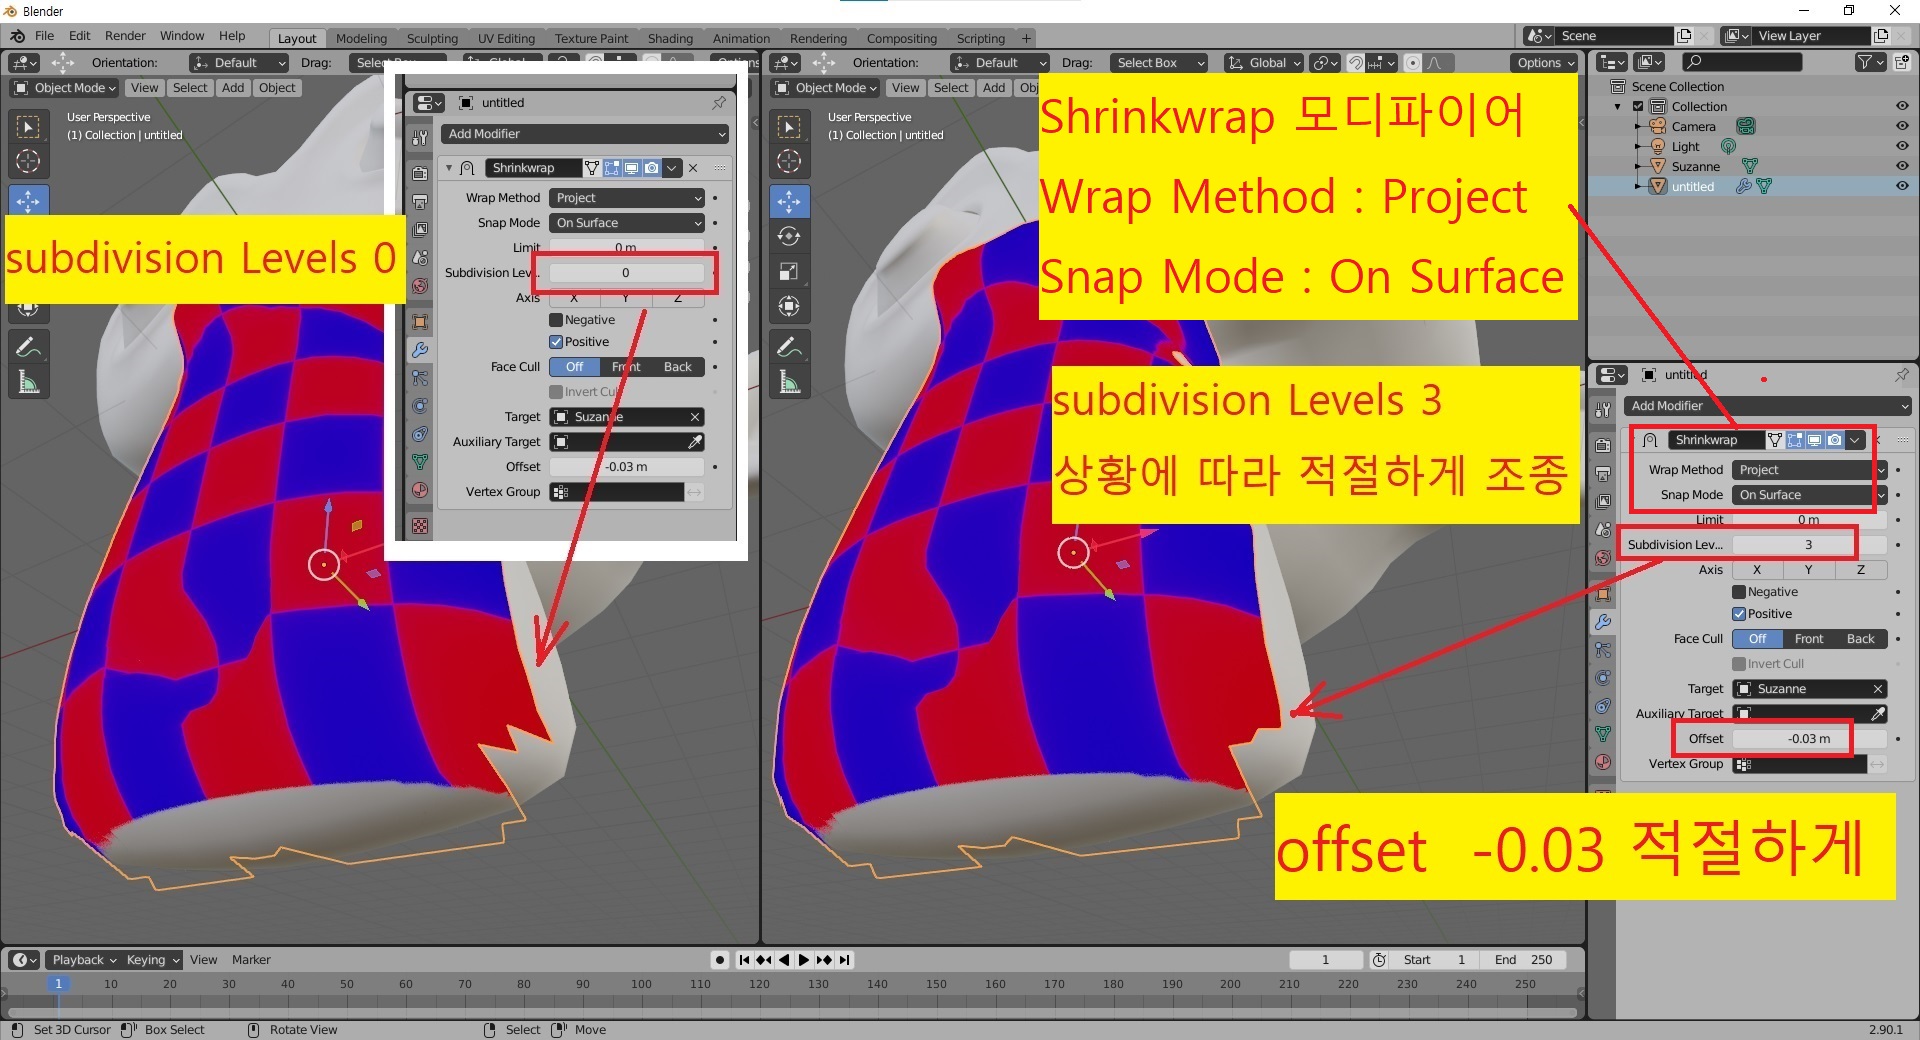Adjust Limit 0 m field in right panel
The height and width of the screenshot is (1040, 1920).
coord(1809,520)
